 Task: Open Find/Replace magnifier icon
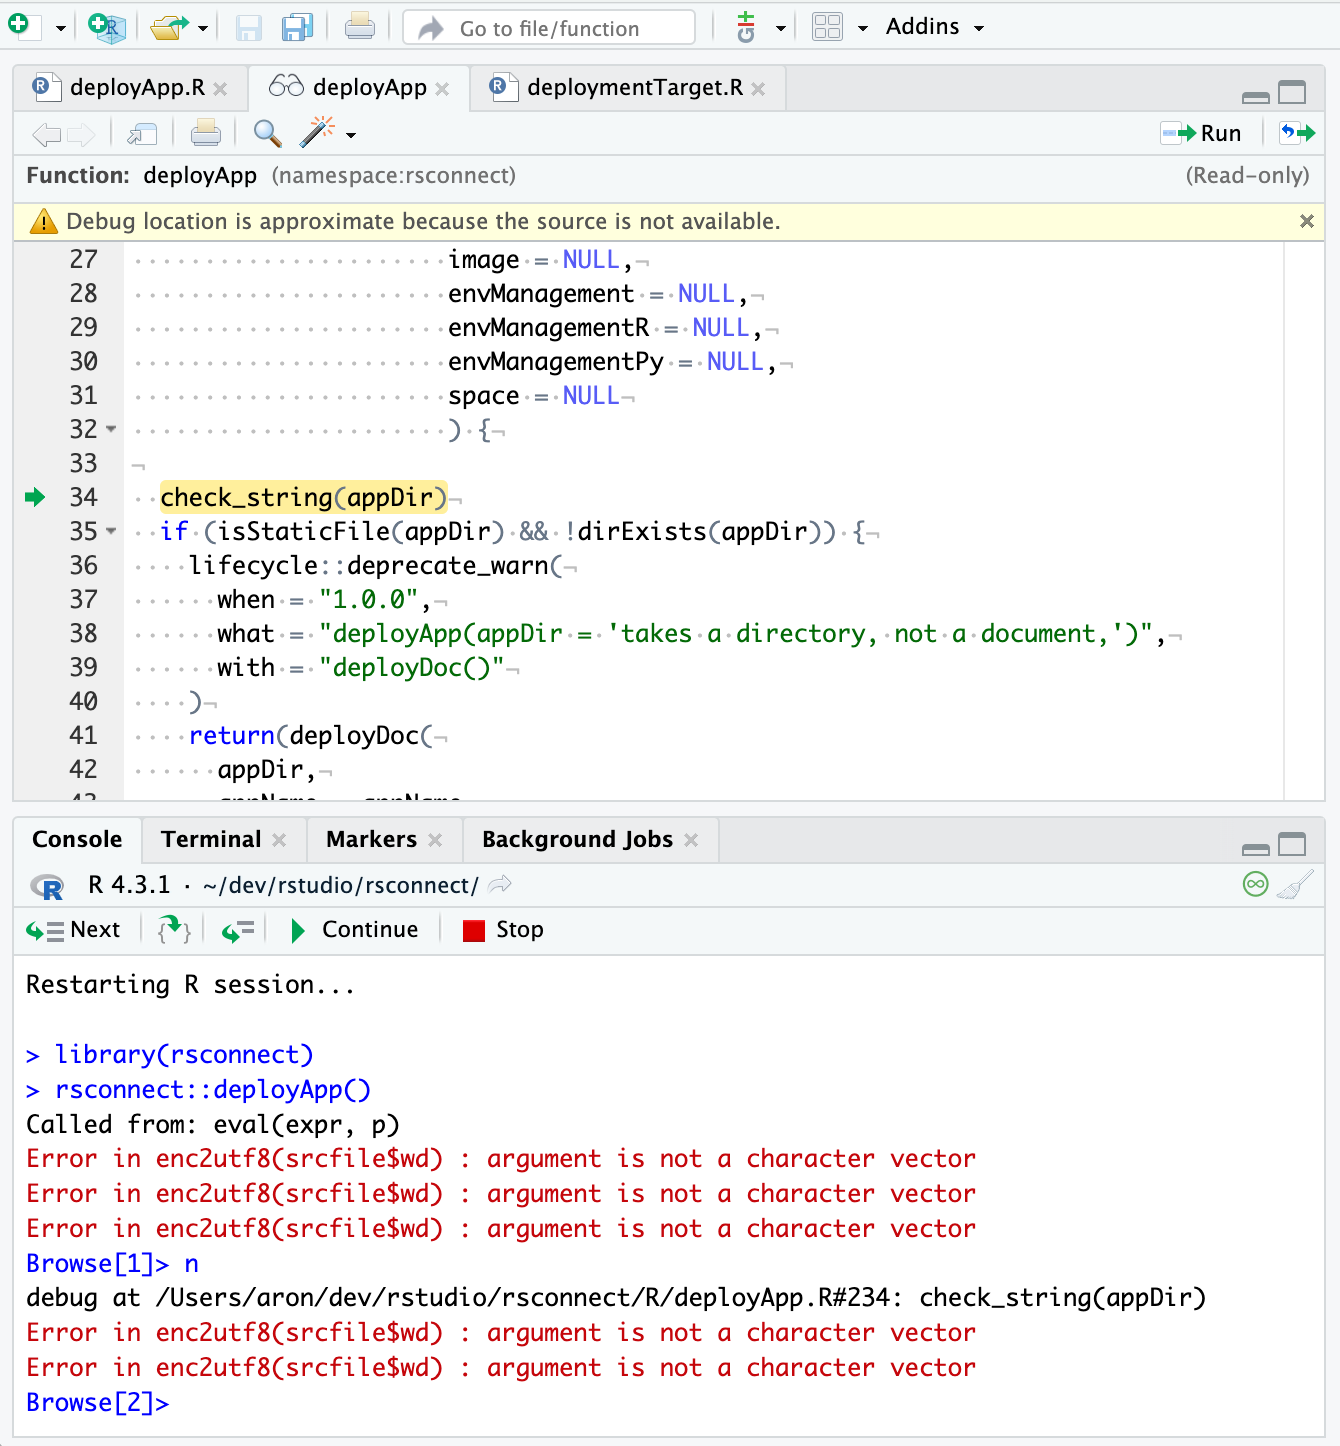268,134
